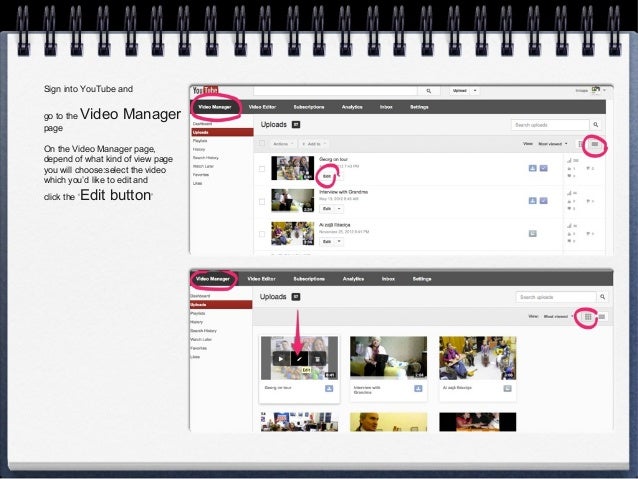Select History in upper screenshot's sidebar
Image resolution: width=638 pixels, height=479 pixels.
coord(199,149)
